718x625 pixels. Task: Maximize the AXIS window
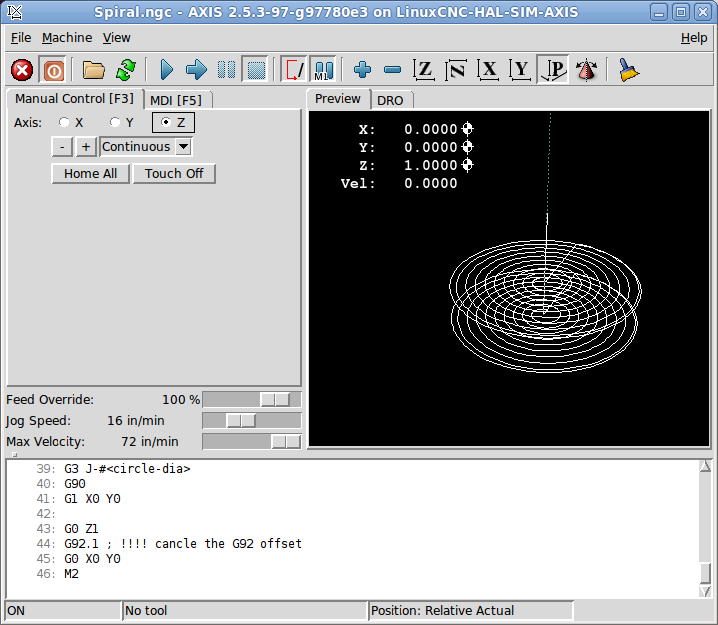point(681,12)
